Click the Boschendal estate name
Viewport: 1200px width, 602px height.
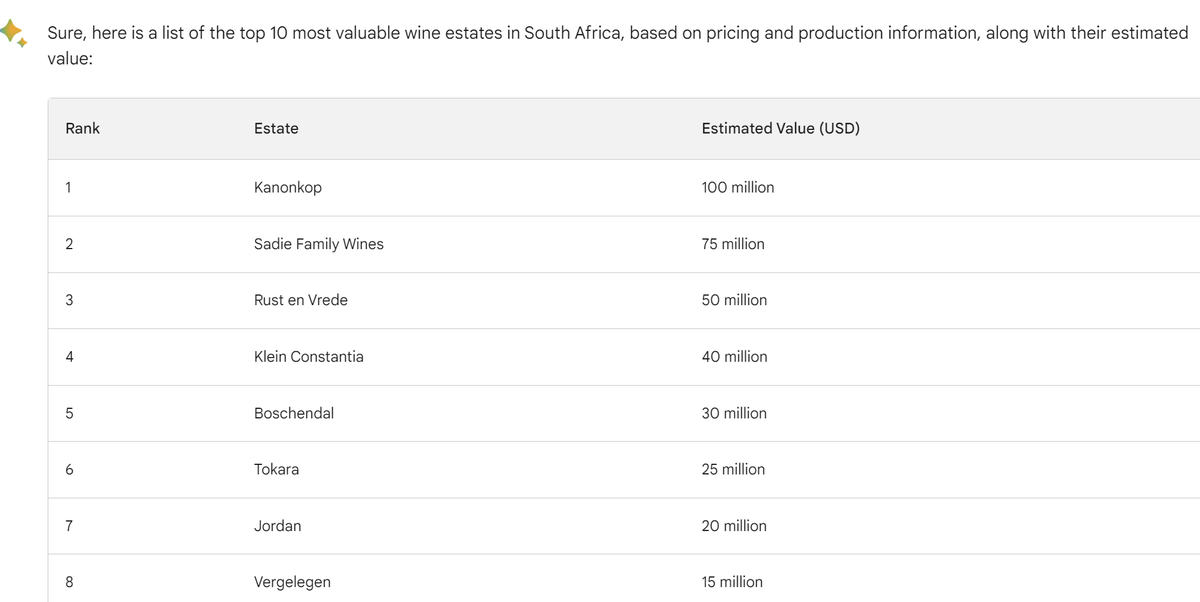(294, 413)
